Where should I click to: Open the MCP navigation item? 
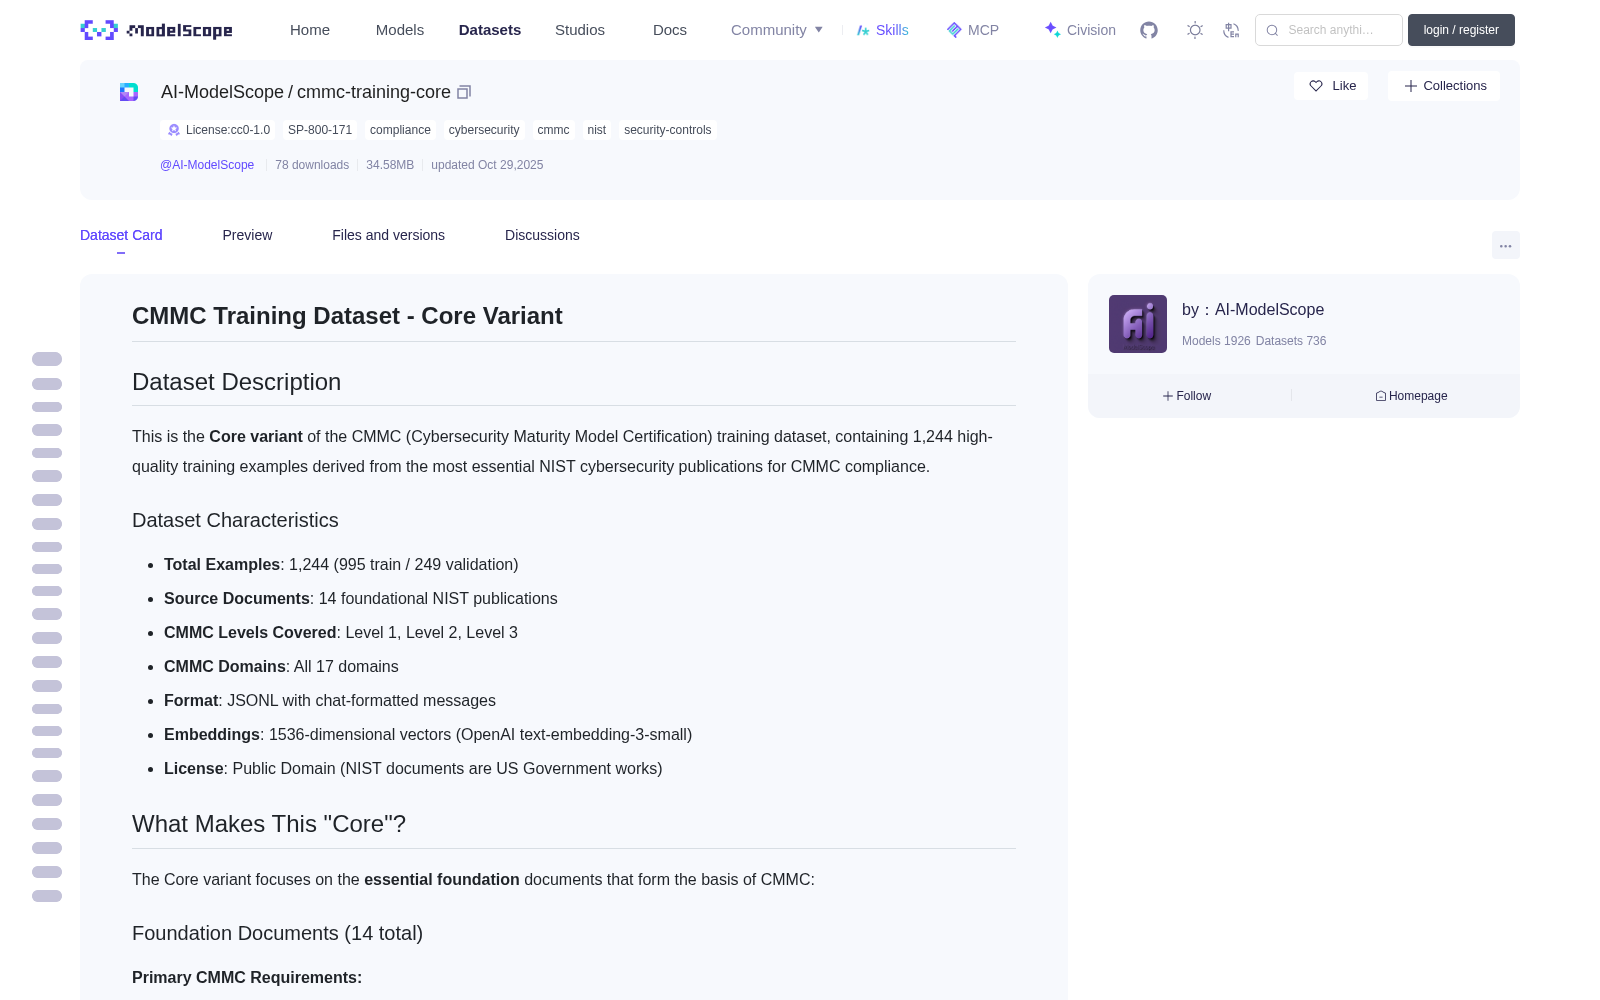click(972, 30)
